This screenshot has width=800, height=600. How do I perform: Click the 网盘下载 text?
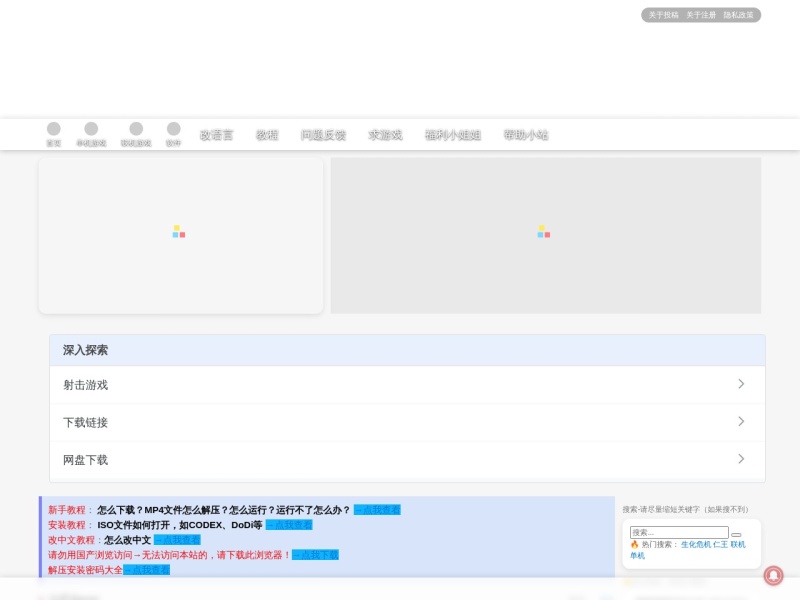tap(86, 460)
